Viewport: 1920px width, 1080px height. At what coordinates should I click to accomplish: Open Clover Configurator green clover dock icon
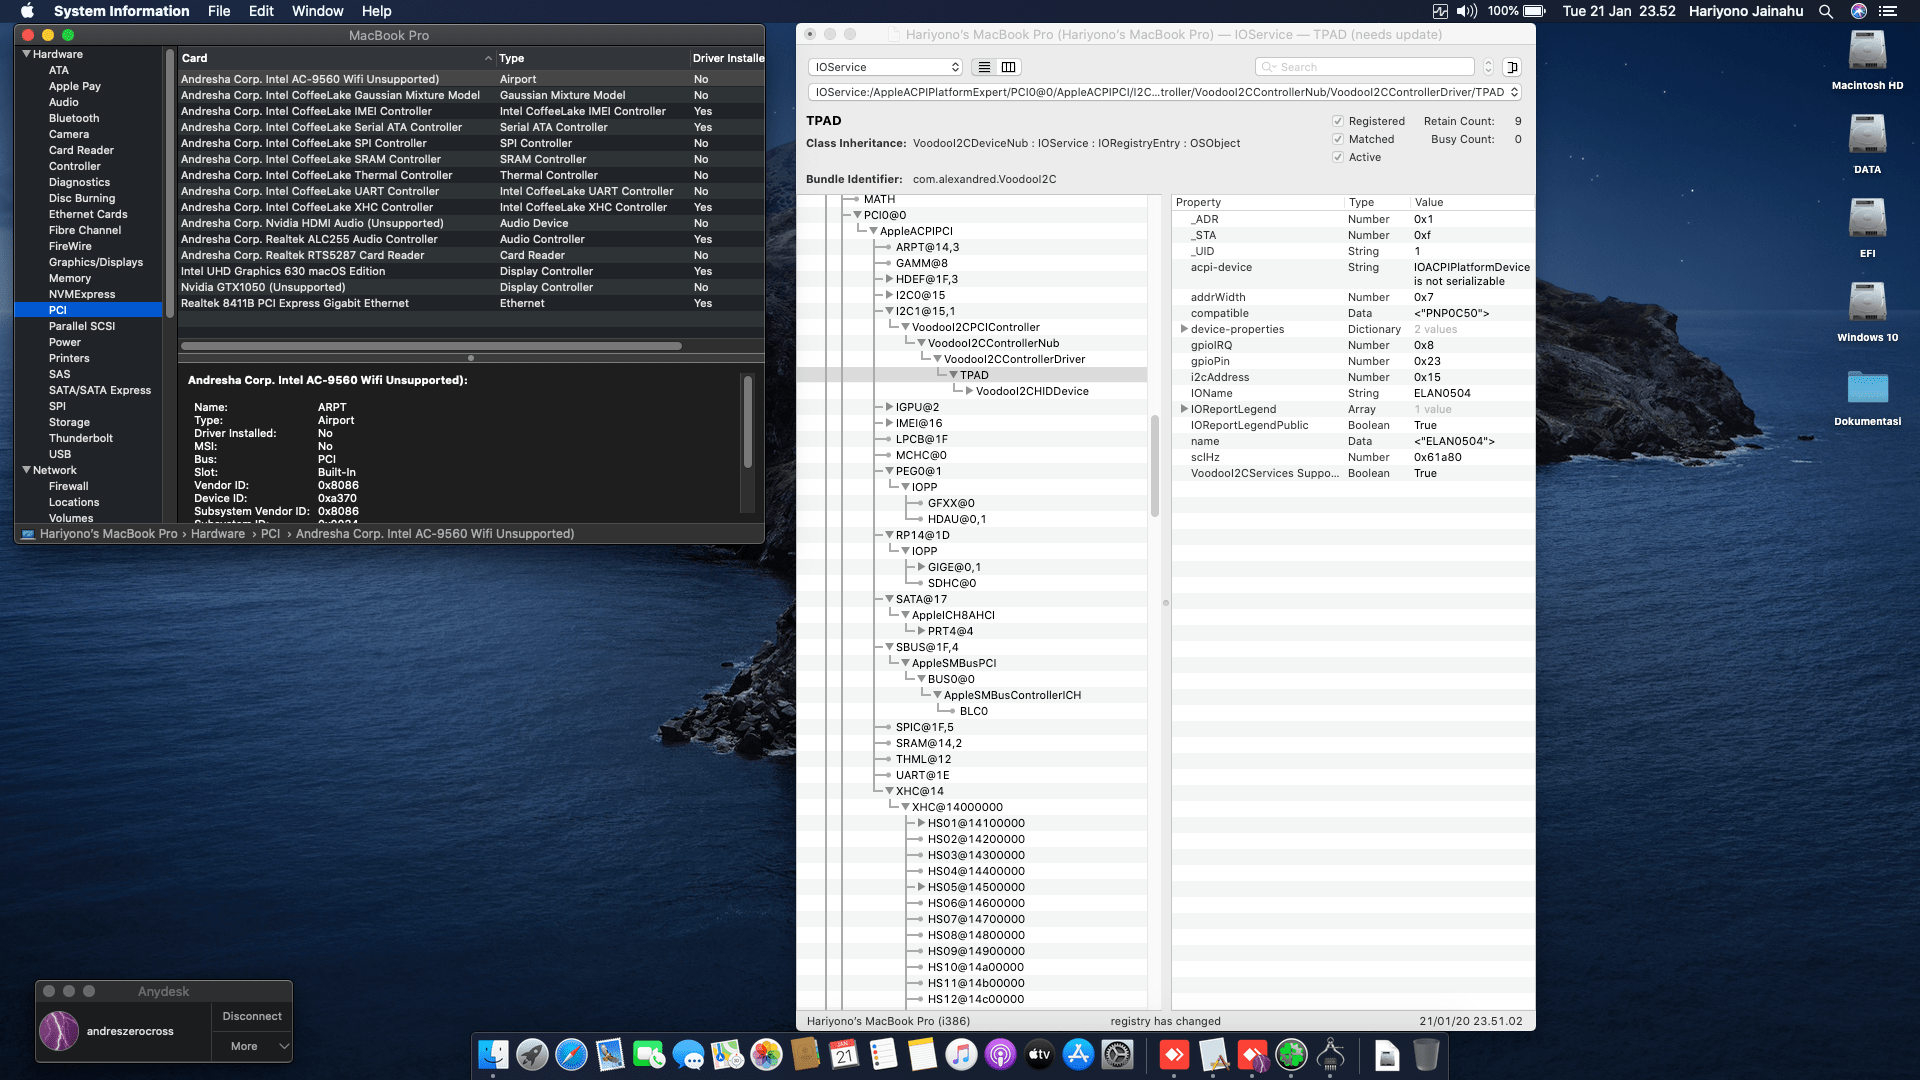click(x=1291, y=1054)
